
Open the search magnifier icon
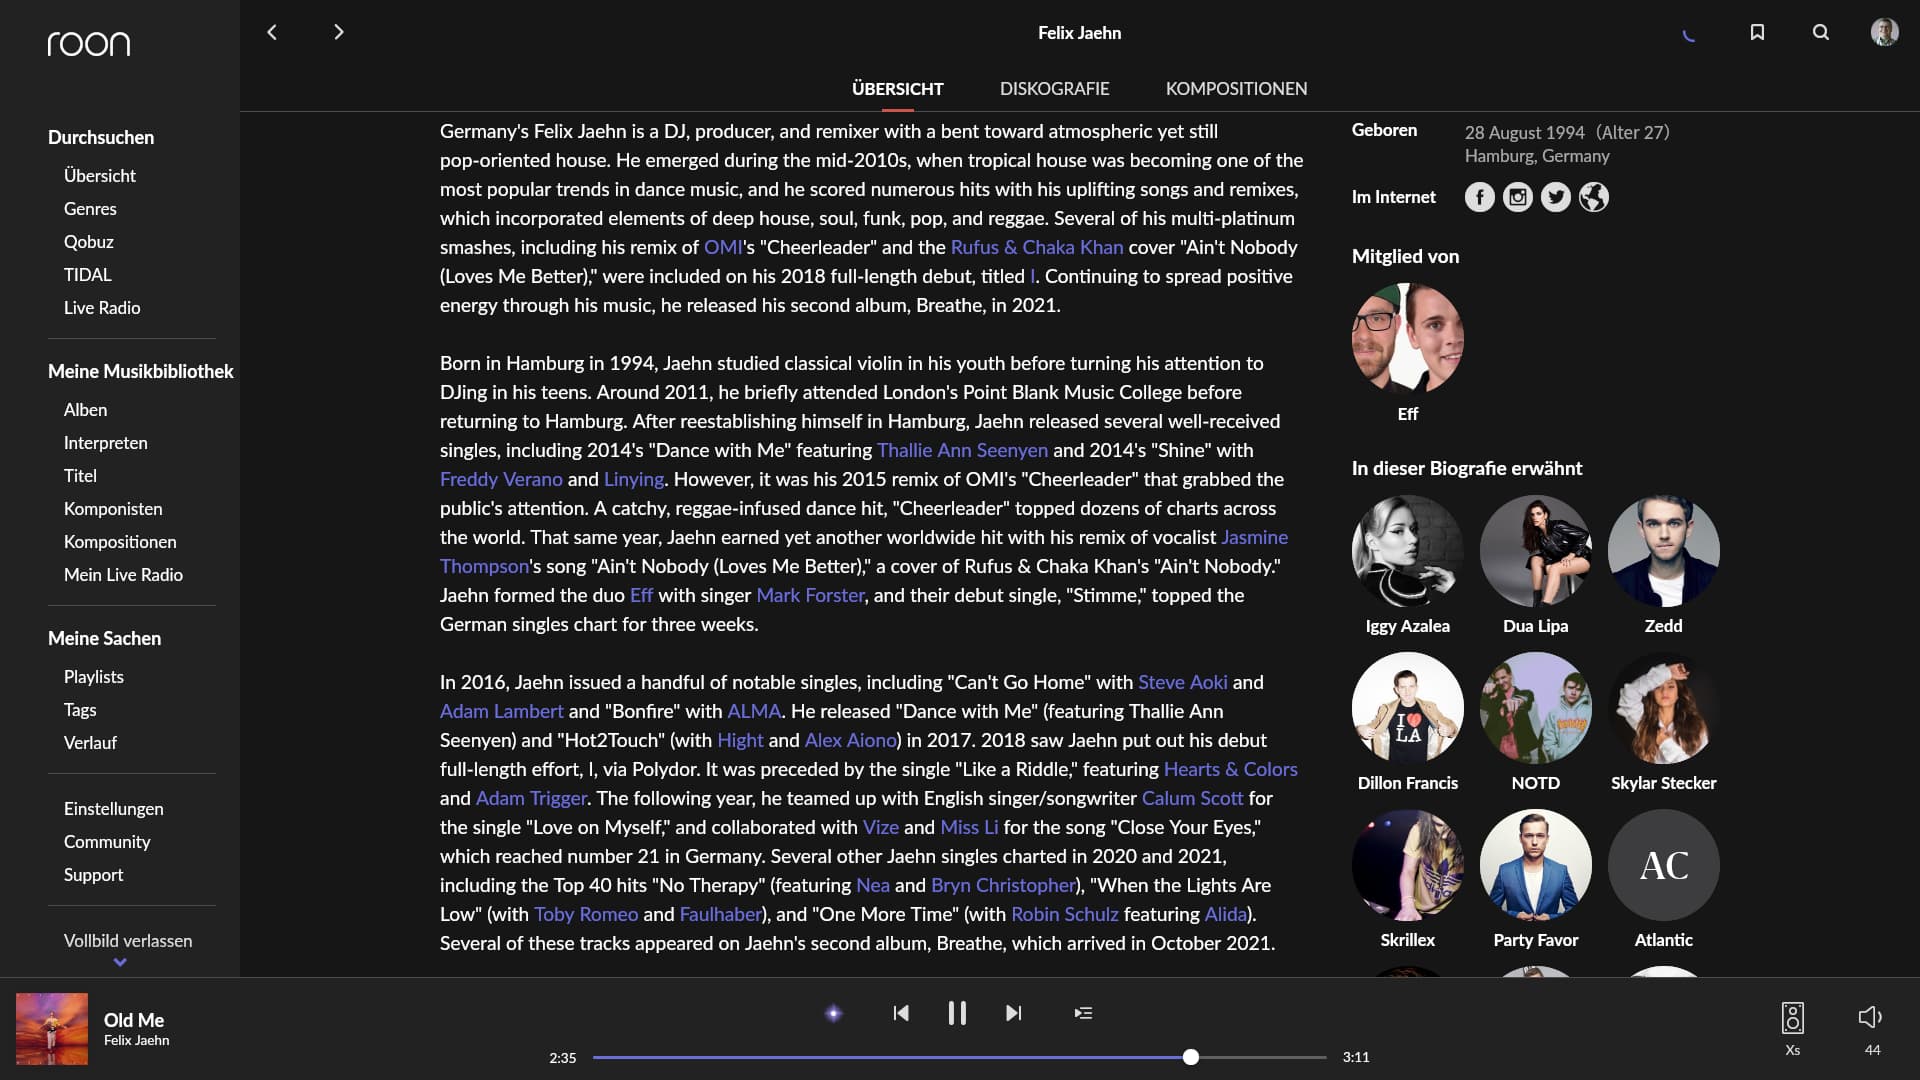tap(1821, 32)
